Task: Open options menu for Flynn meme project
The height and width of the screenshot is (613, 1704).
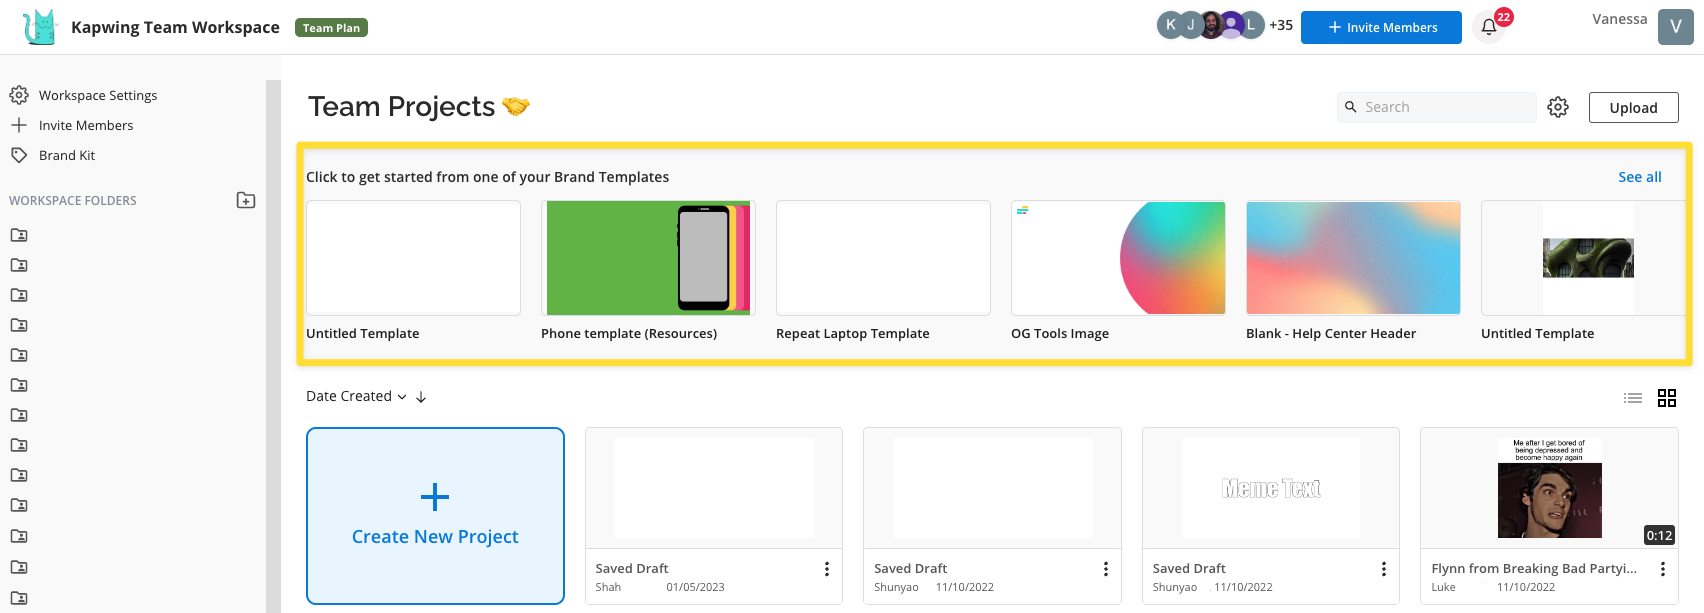Action: pyautogui.click(x=1662, y=569)
